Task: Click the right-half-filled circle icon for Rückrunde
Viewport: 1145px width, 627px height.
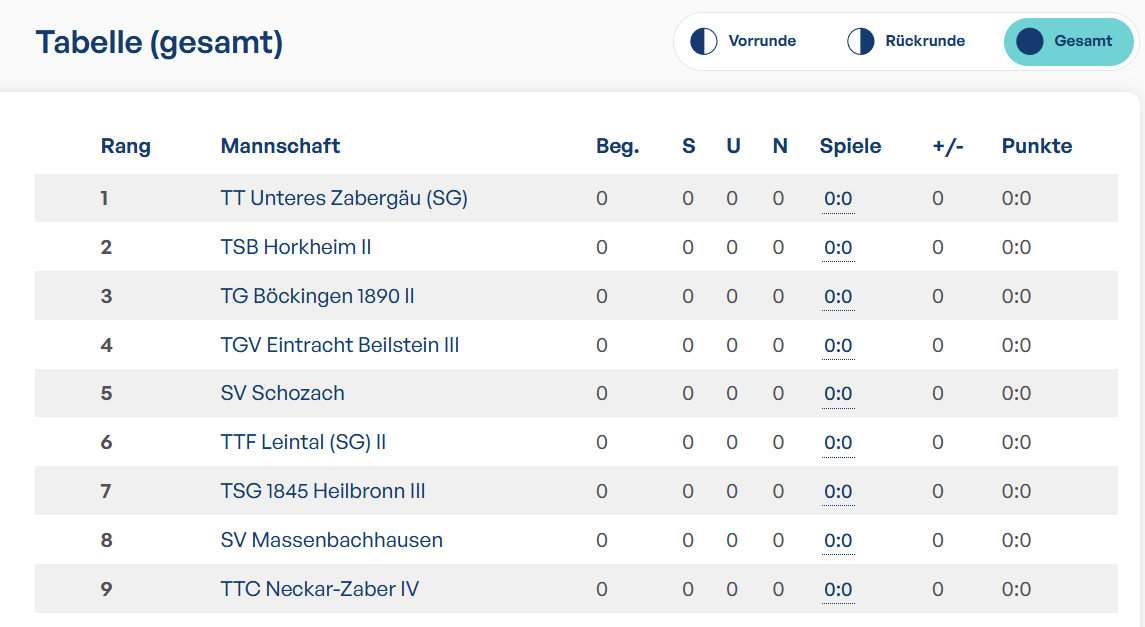Action: pyautogui.click(x=860, y=42)
